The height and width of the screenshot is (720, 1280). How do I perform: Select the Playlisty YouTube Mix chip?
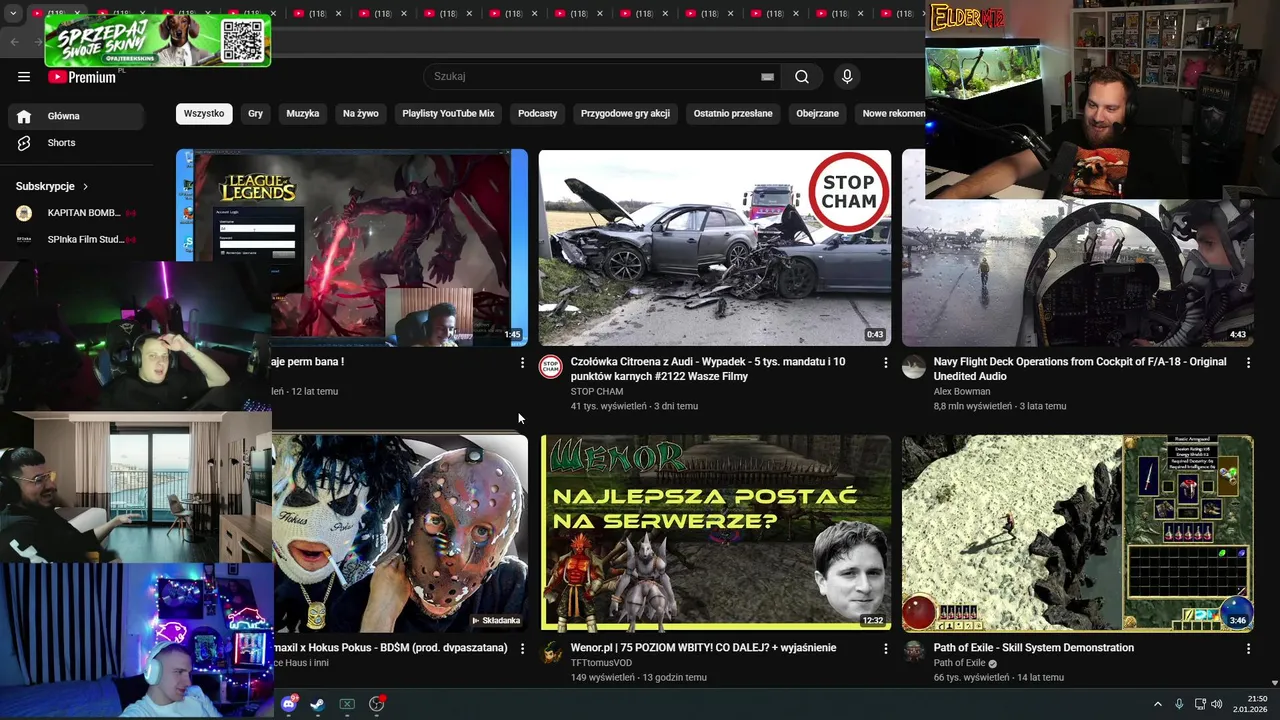(x=448, y=114)
